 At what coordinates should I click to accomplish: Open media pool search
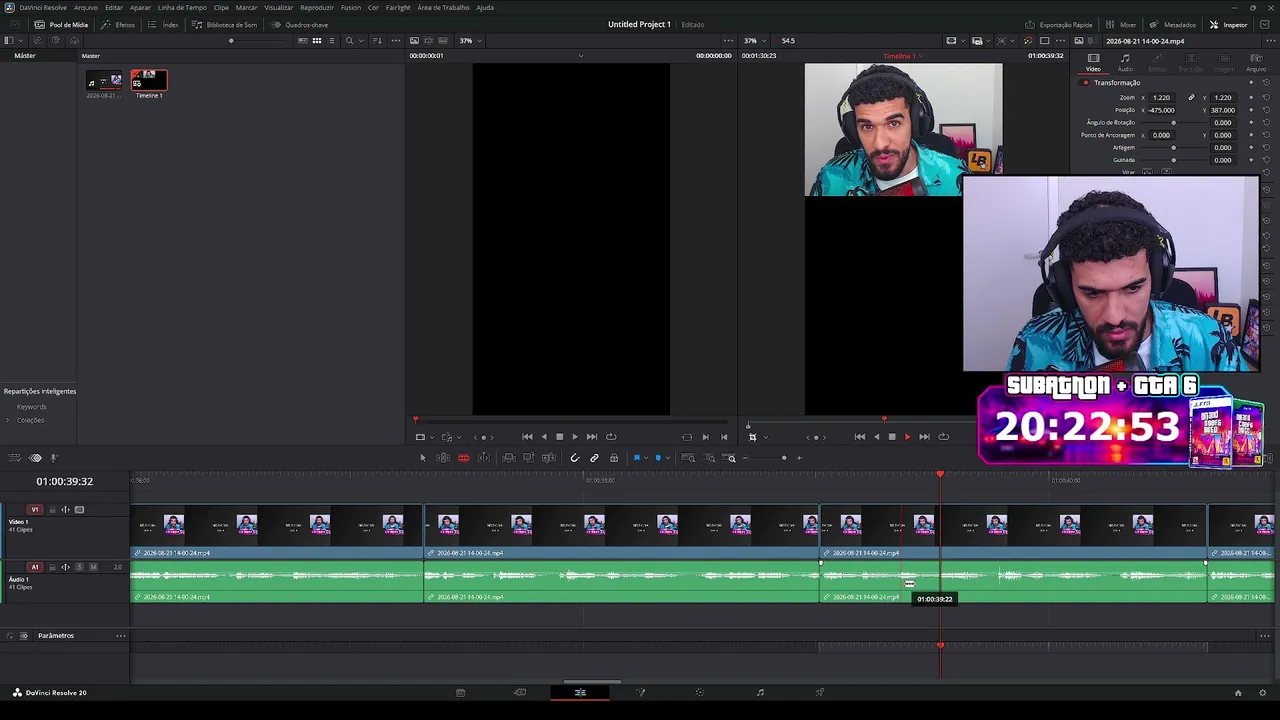click(349, 41)
